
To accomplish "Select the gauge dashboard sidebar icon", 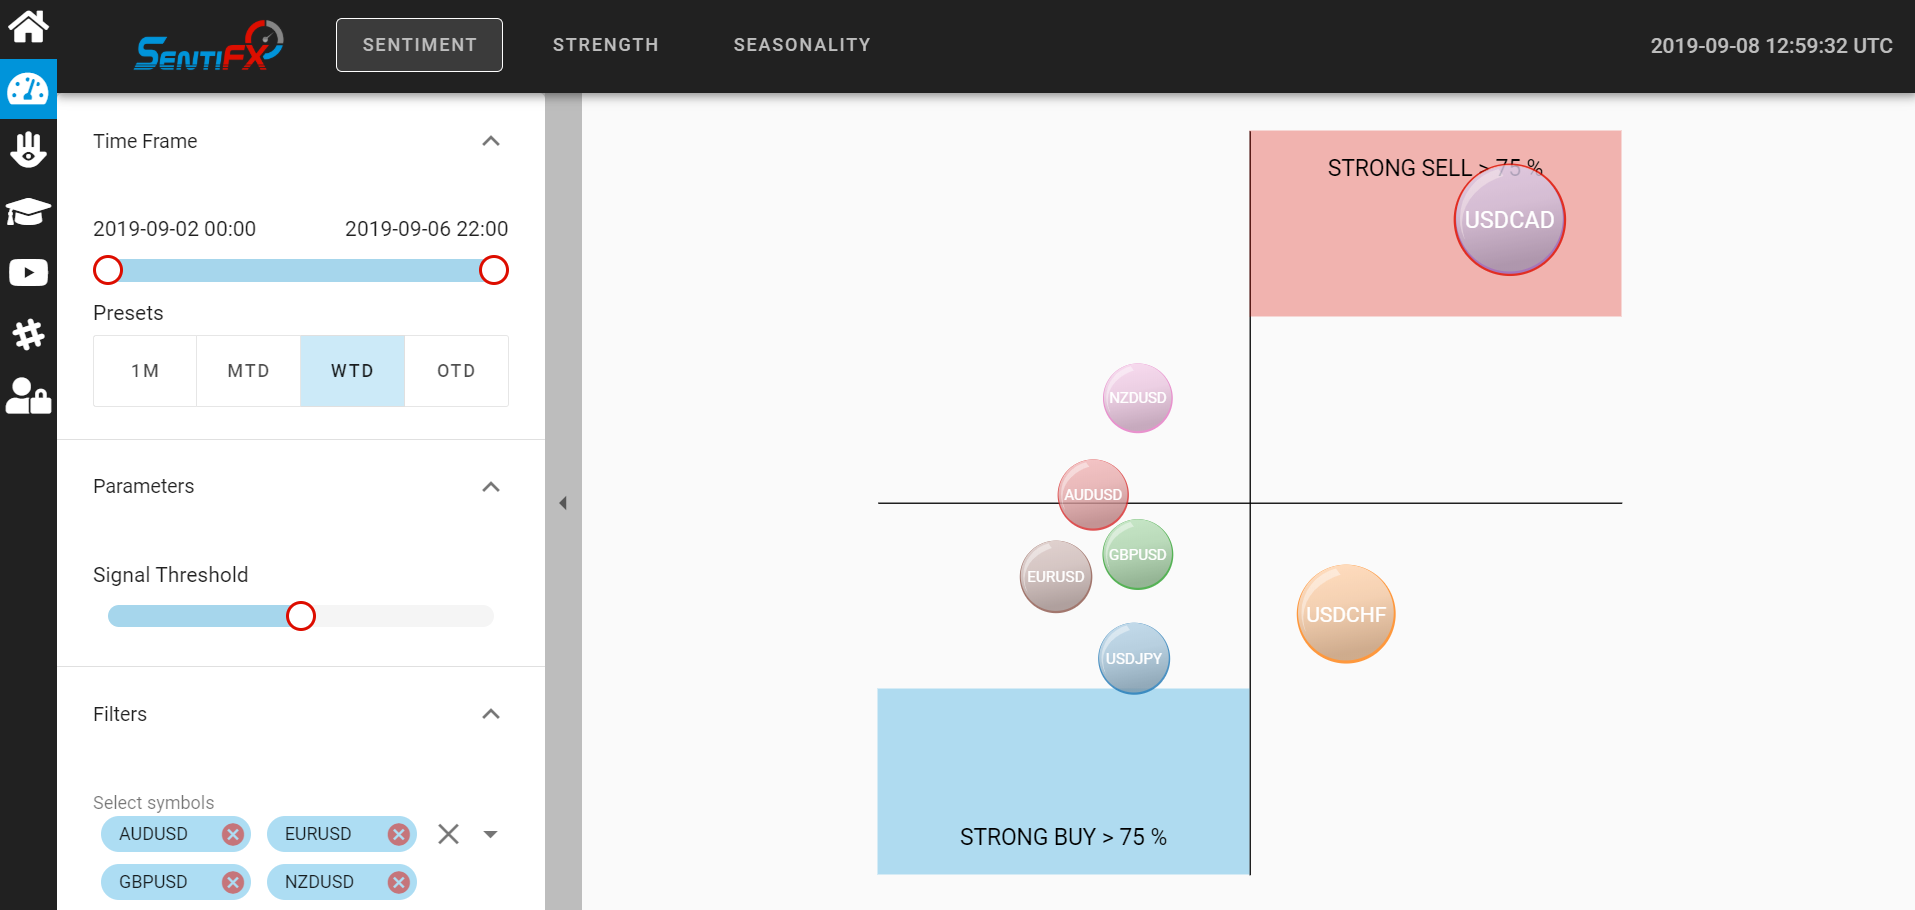I will point(28,89).
